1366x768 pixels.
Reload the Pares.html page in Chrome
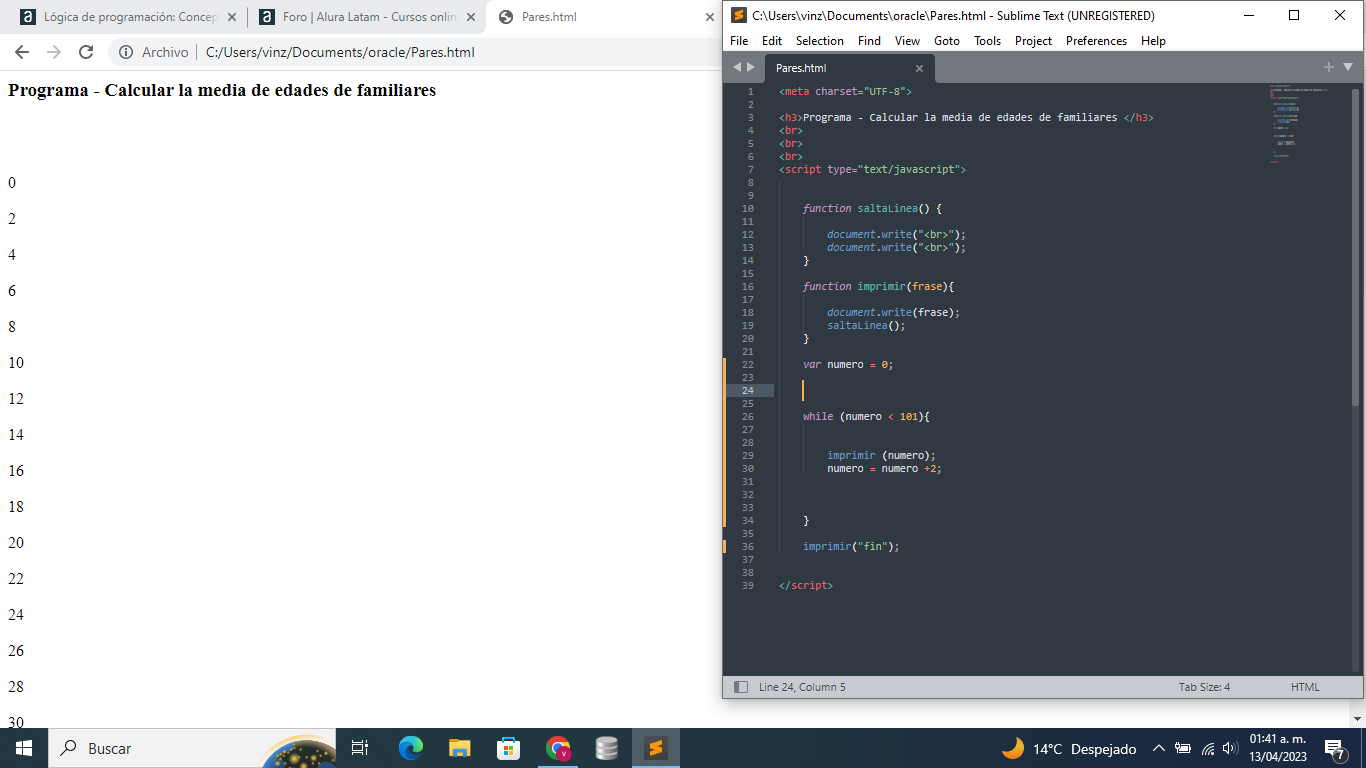coord(86,52)
